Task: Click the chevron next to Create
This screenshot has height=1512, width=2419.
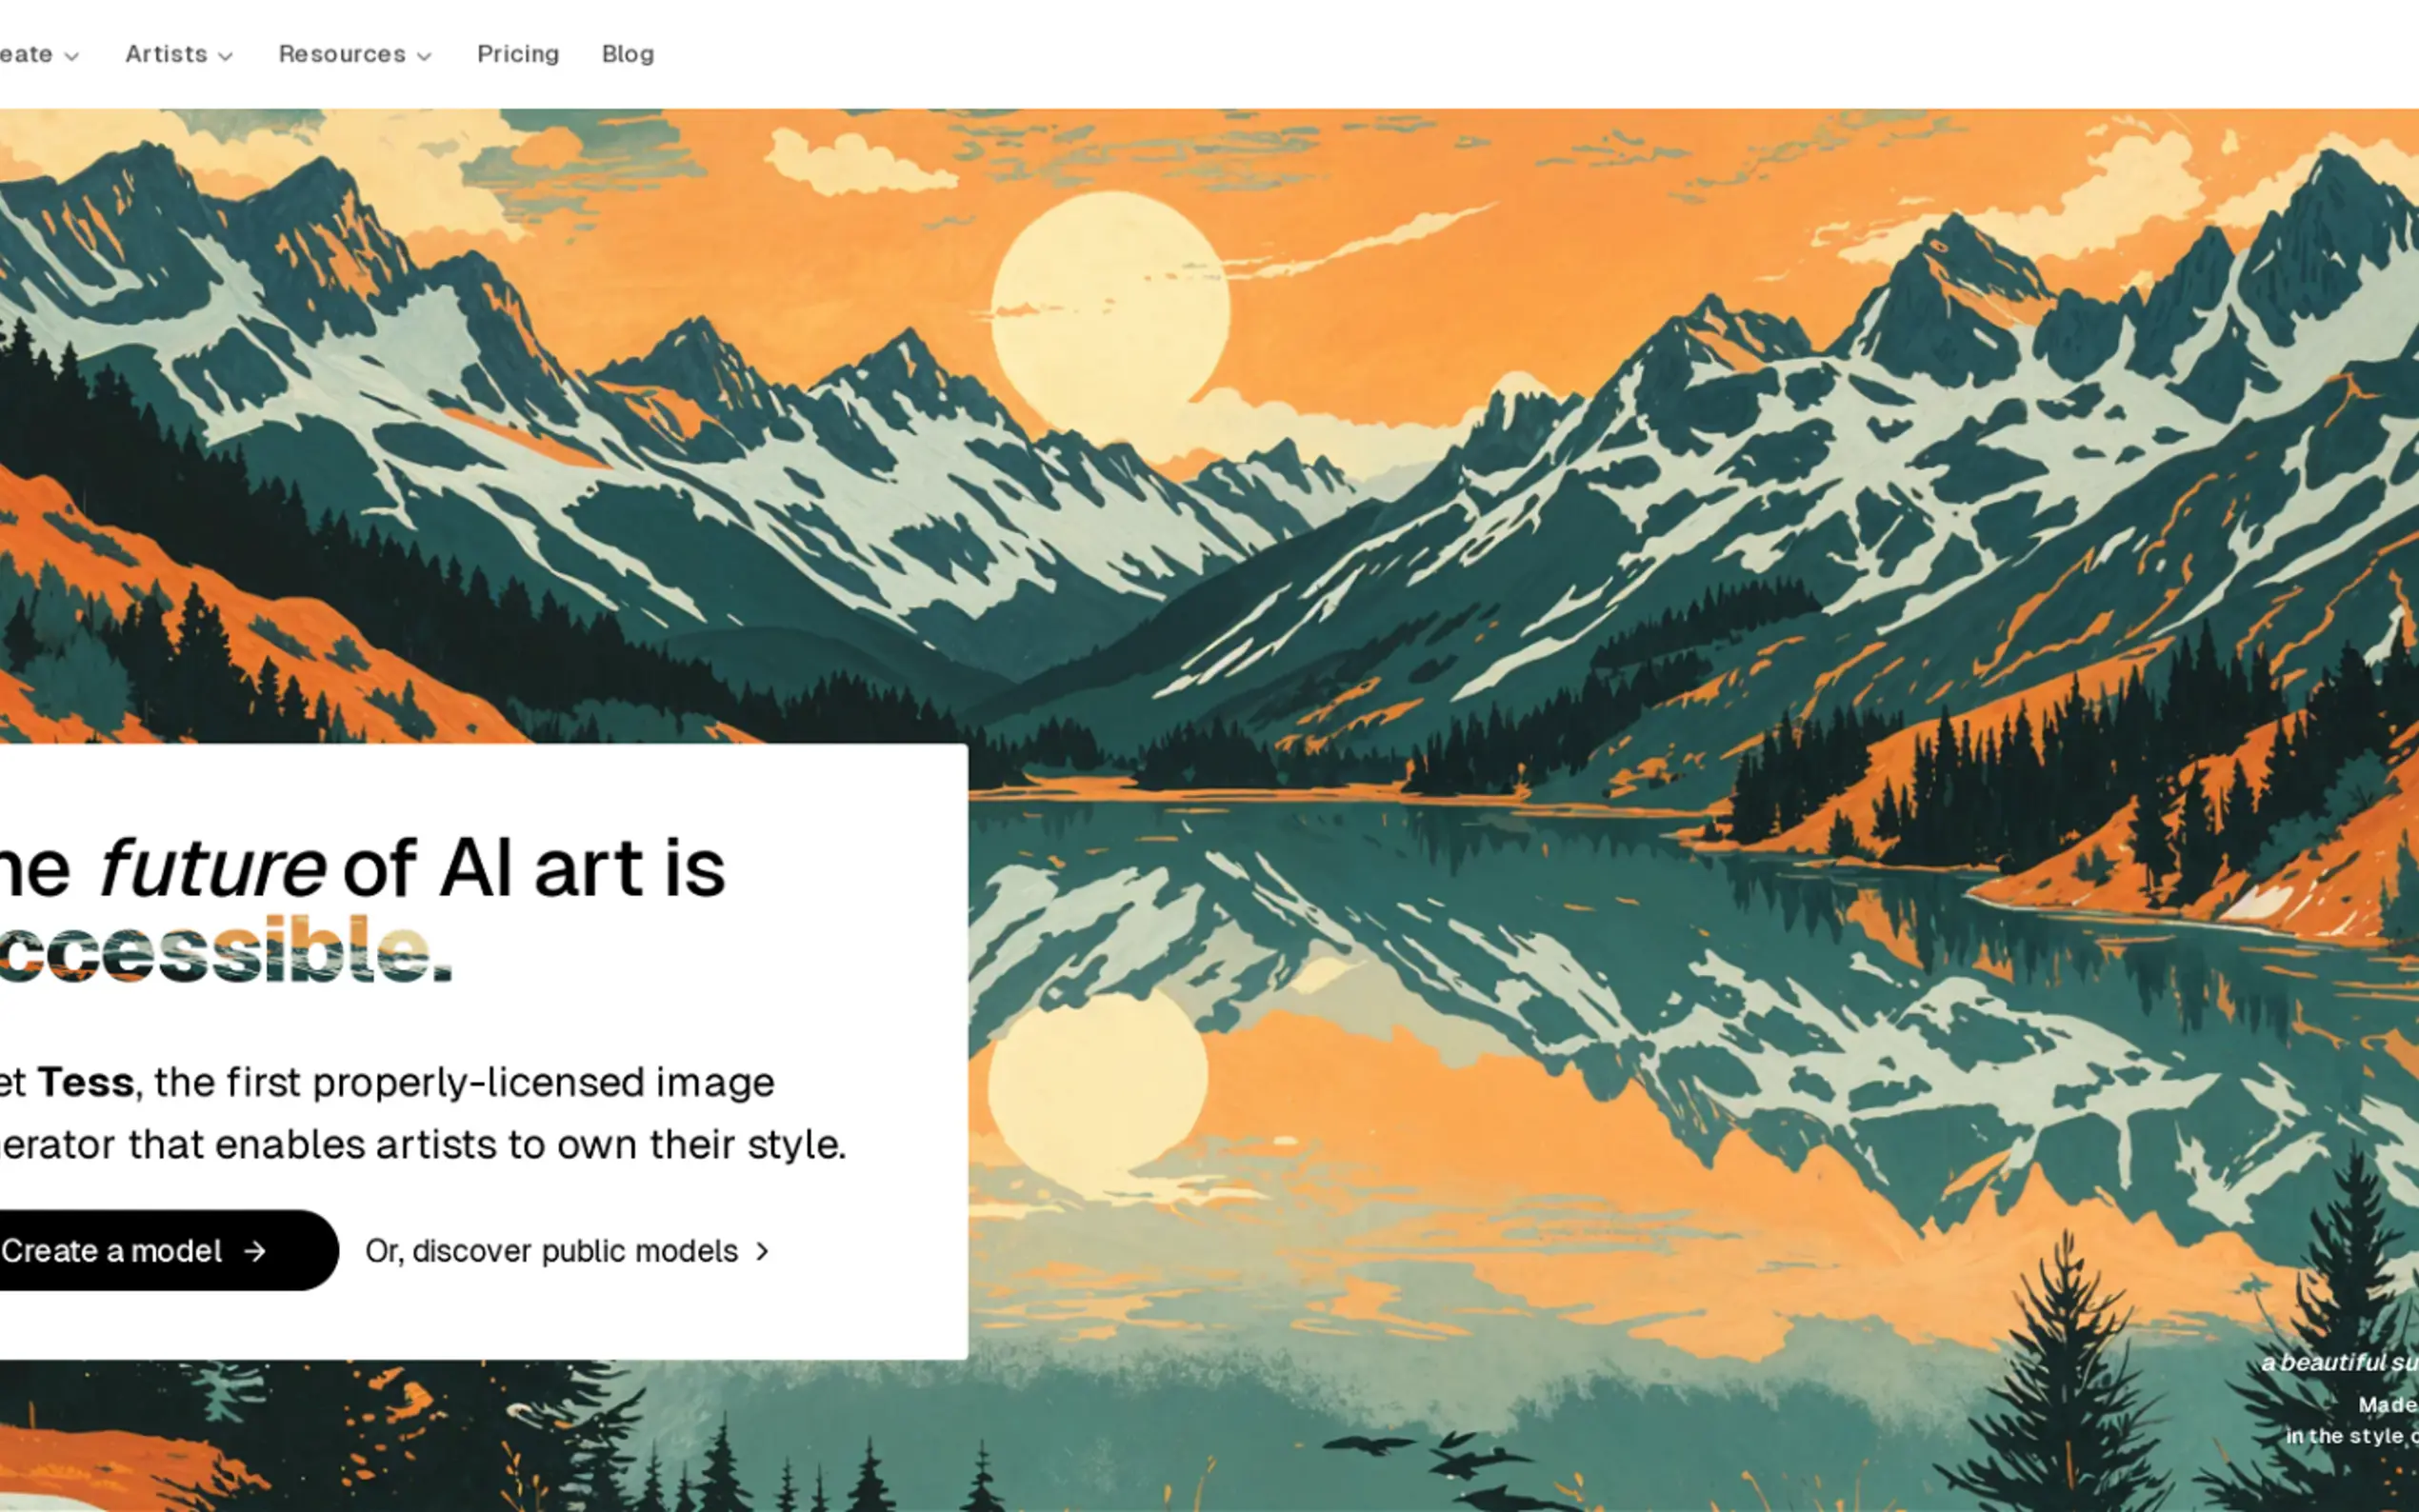Action: click(72, 56)
